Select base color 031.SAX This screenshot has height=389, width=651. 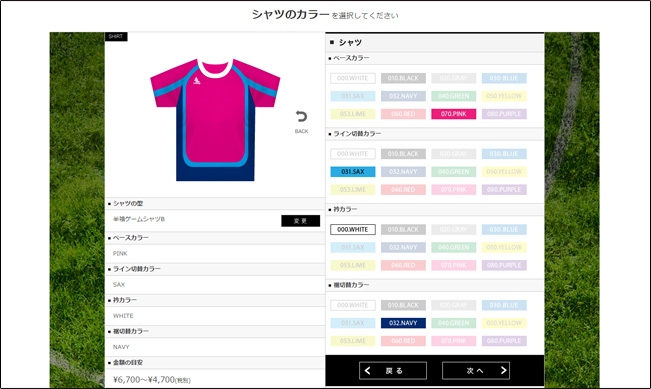coord(353,96)
